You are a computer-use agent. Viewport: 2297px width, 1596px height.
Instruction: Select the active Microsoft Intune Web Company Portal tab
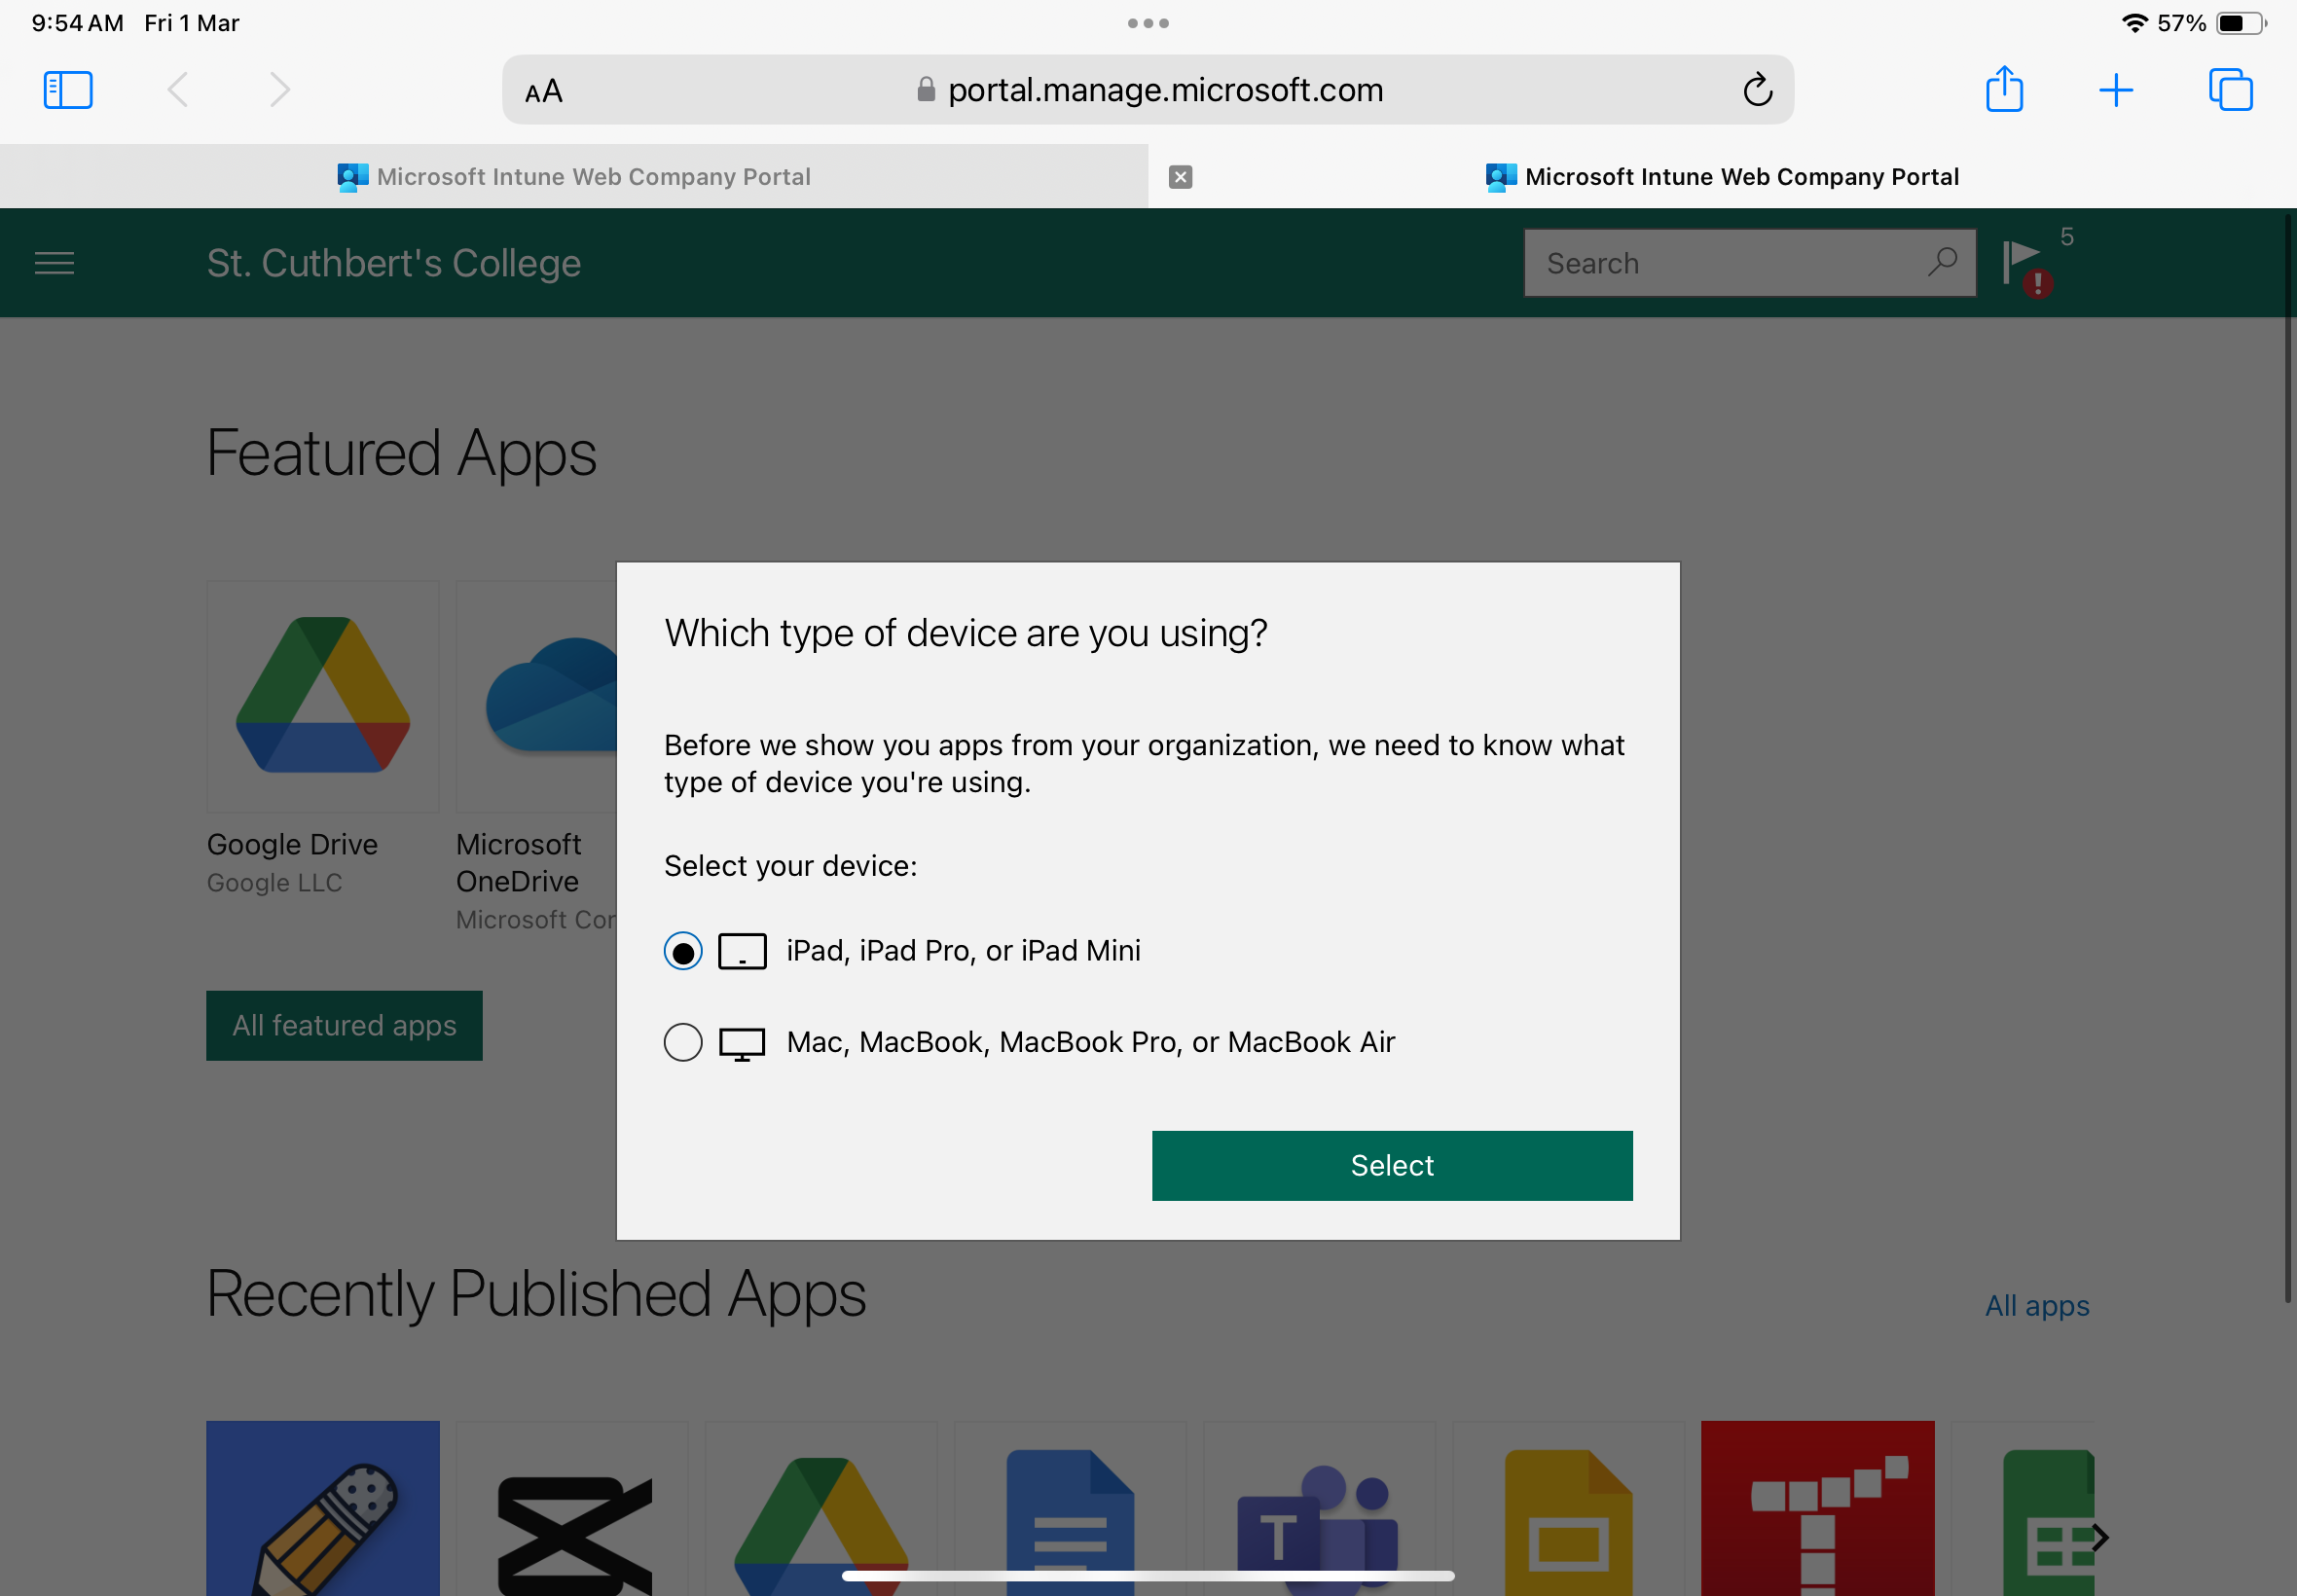[x=1722, y=177]
